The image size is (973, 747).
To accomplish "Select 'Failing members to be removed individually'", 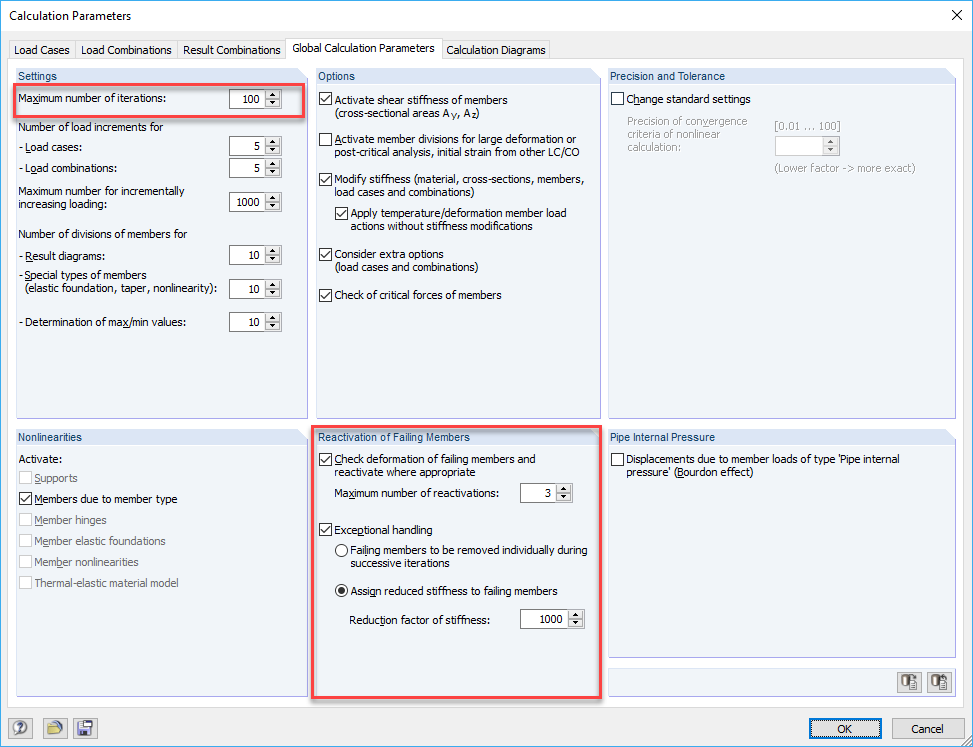I will click(x=341, y=550).
